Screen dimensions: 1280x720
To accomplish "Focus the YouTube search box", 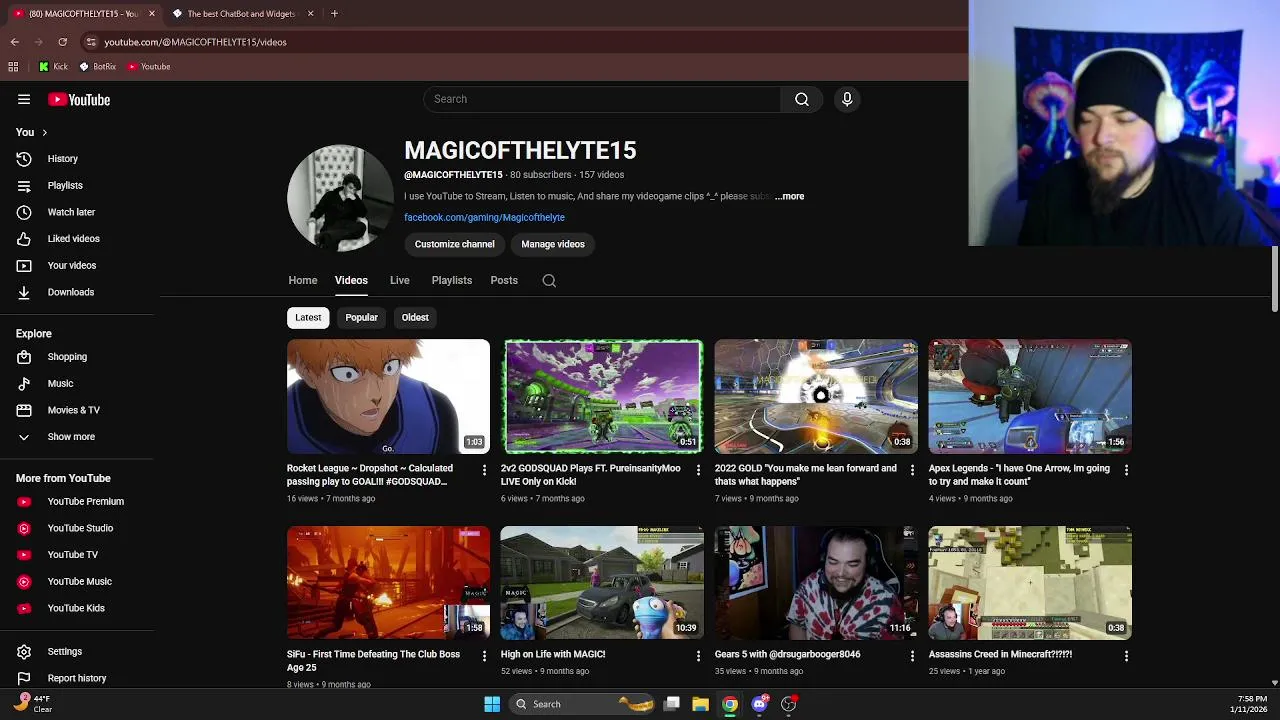I will click(x=602, y=99).
